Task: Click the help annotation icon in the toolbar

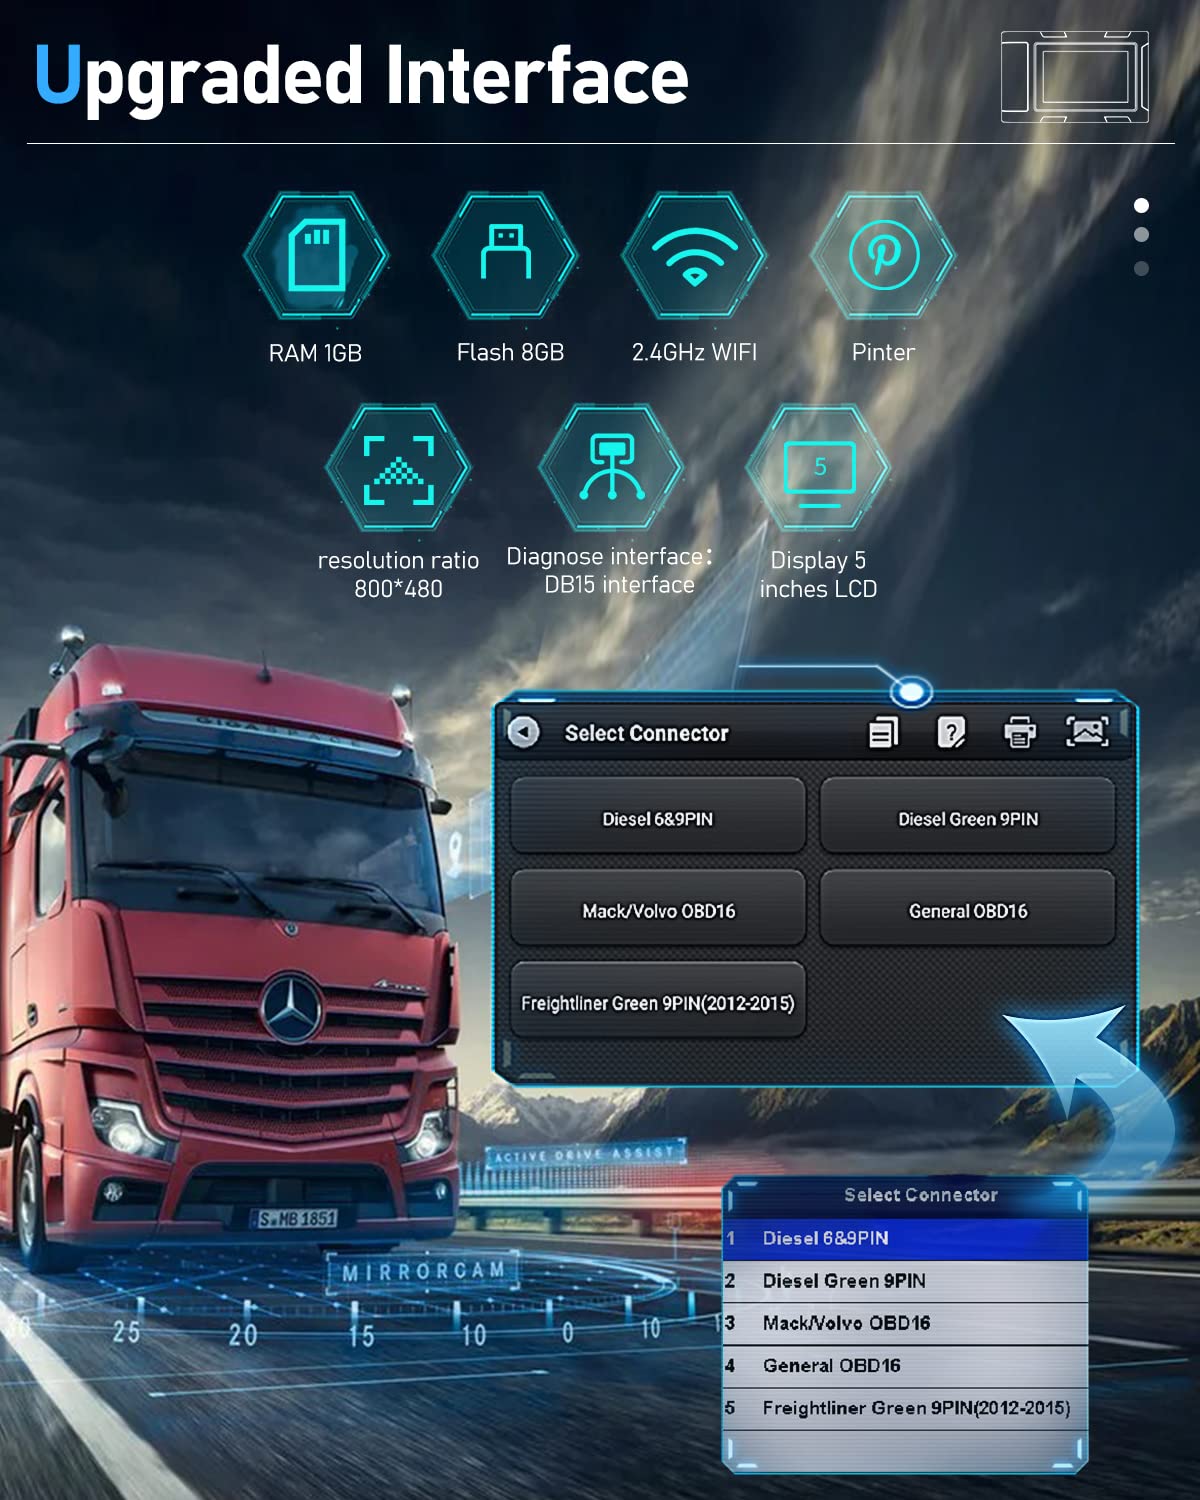Action: click(952, 733)
